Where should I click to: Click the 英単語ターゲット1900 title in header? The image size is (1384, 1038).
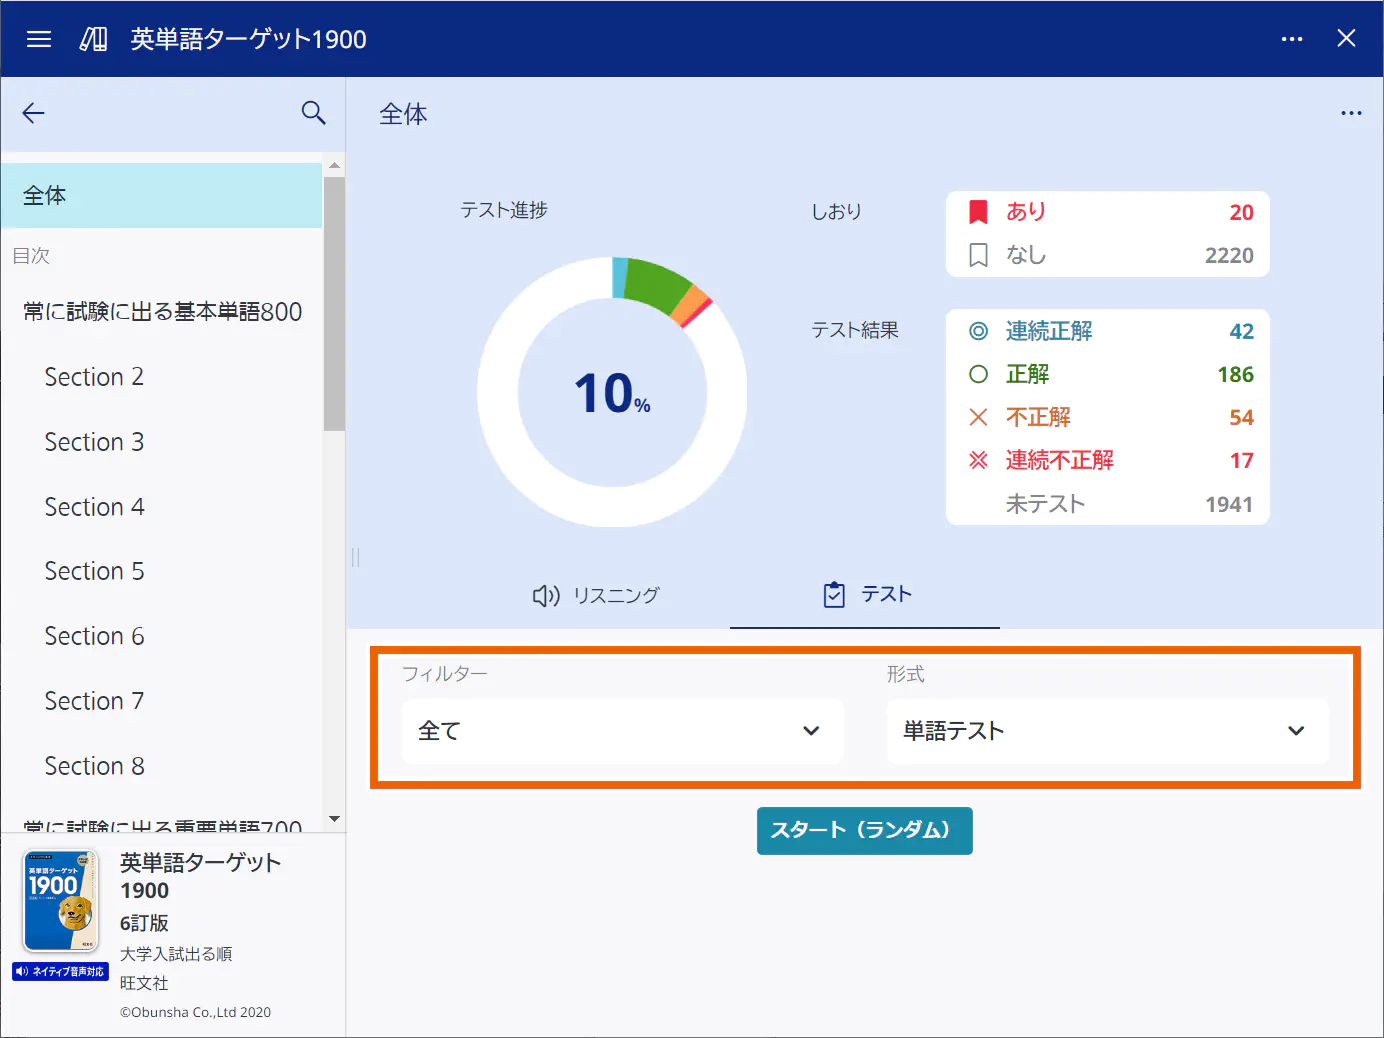point(249,39)
